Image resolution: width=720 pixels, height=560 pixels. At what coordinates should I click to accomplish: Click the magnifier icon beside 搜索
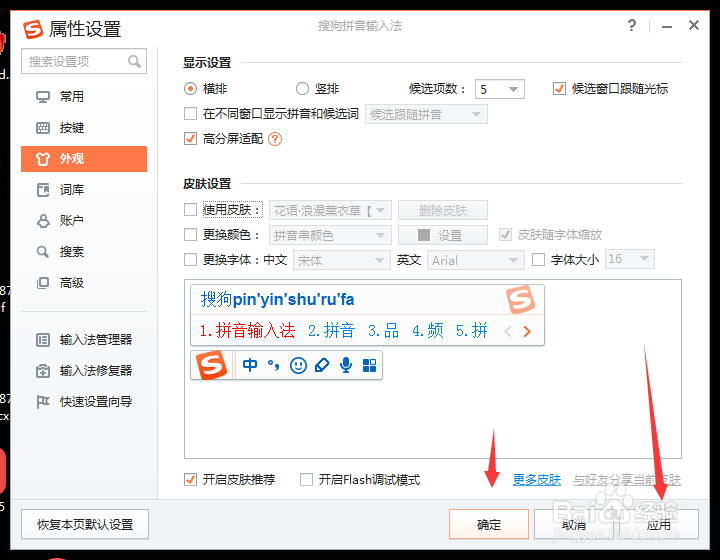(x=43, y=252)
